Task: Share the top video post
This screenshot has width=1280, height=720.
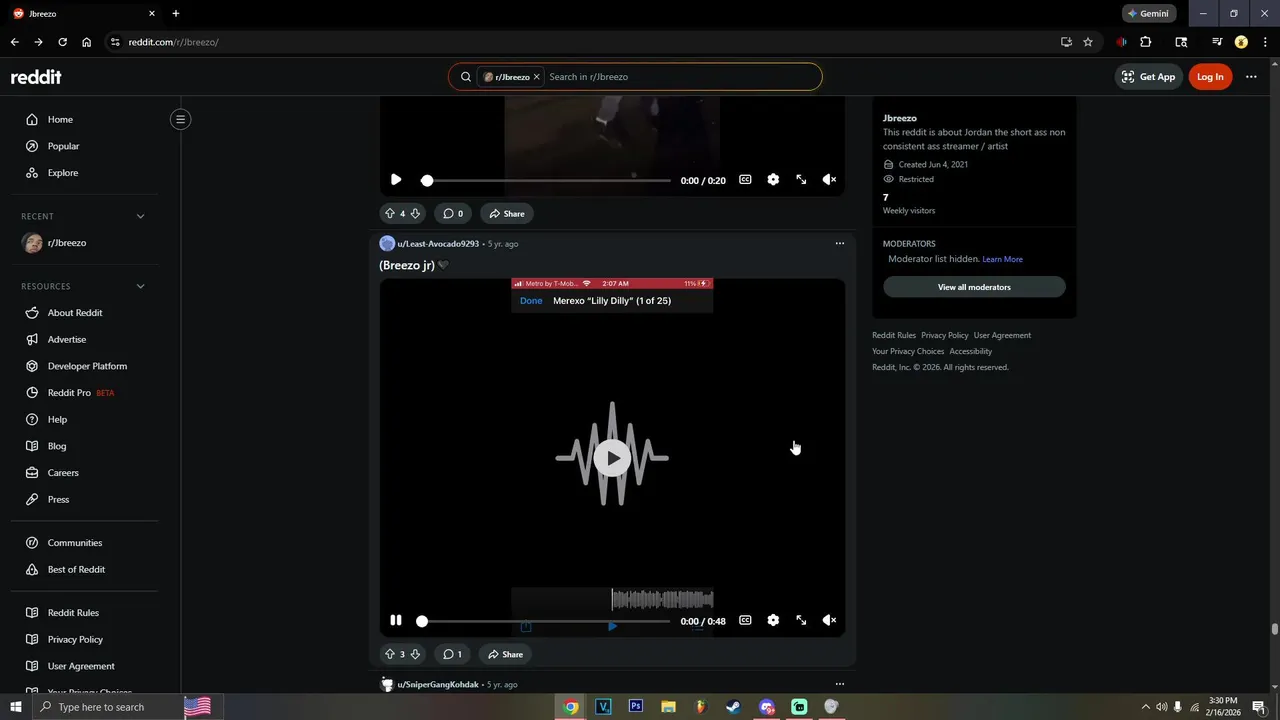Action: (x=507, y=214)
